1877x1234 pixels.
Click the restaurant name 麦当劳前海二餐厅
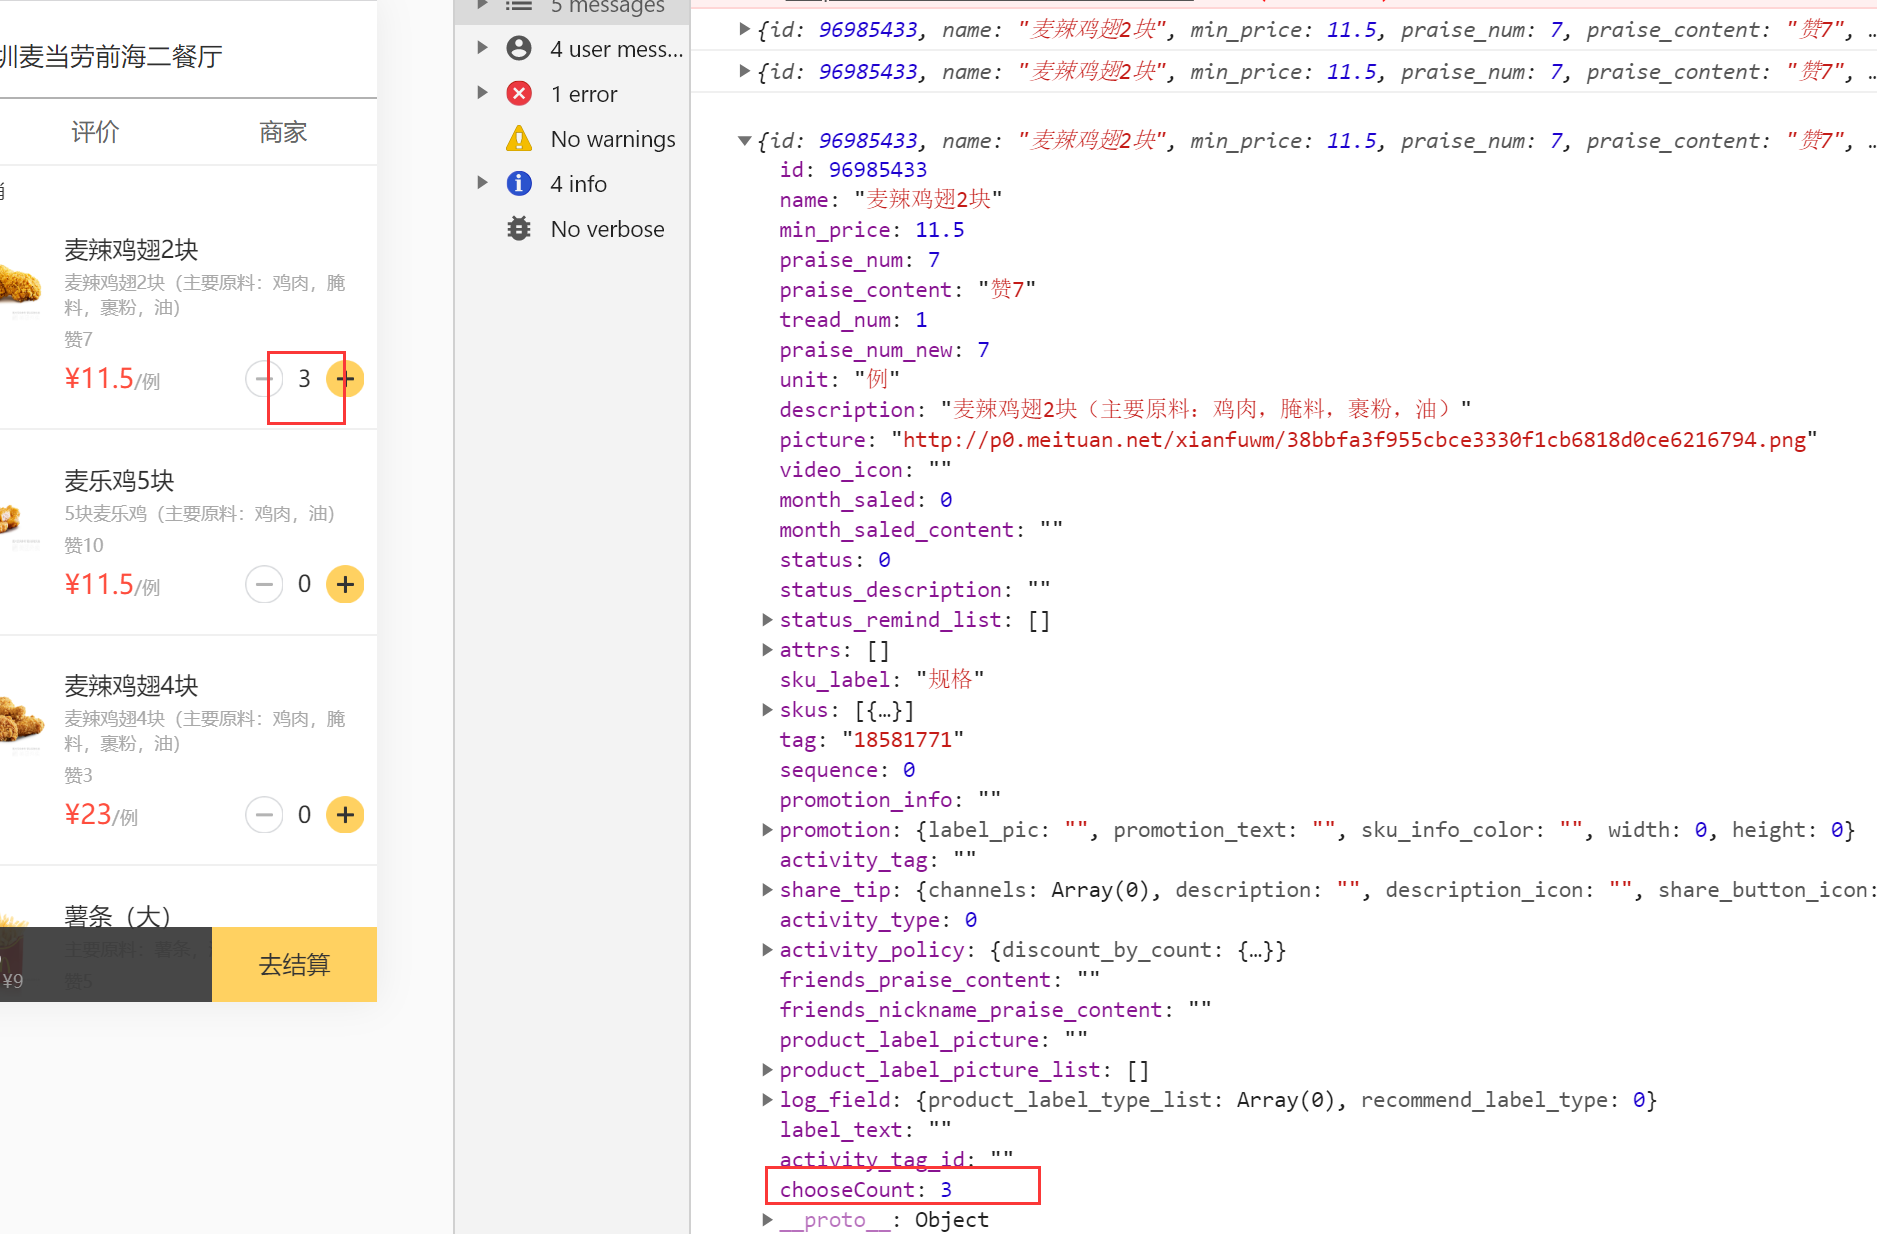120,57
